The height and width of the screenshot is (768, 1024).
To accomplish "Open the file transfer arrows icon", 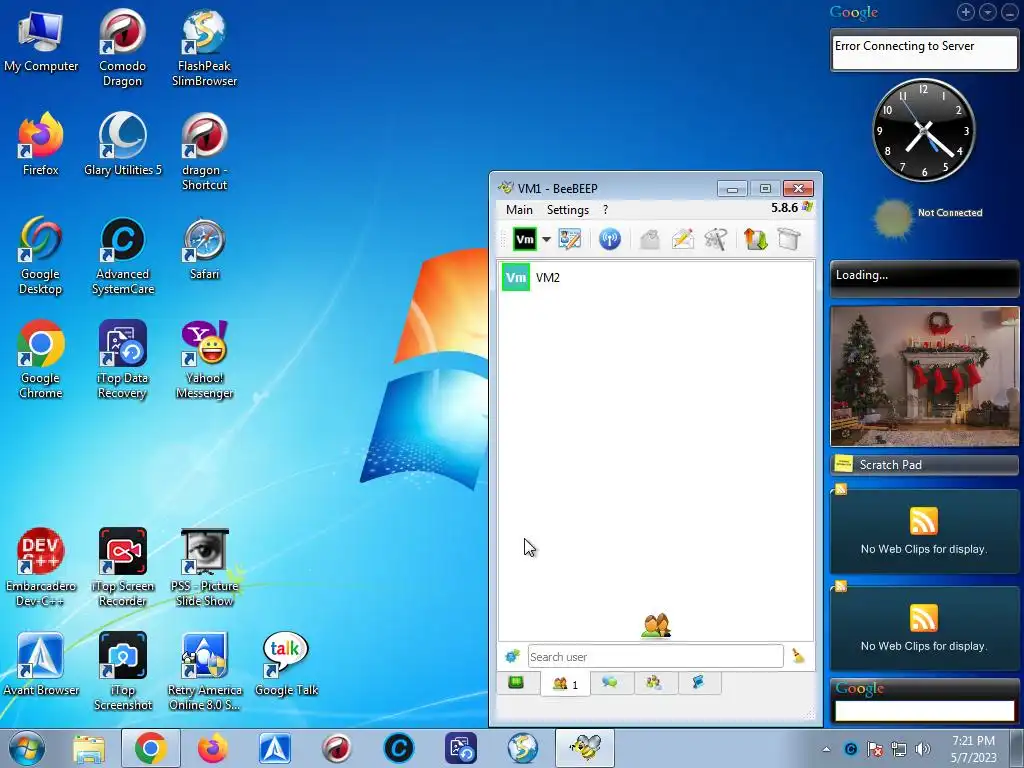I will (756, 239).
